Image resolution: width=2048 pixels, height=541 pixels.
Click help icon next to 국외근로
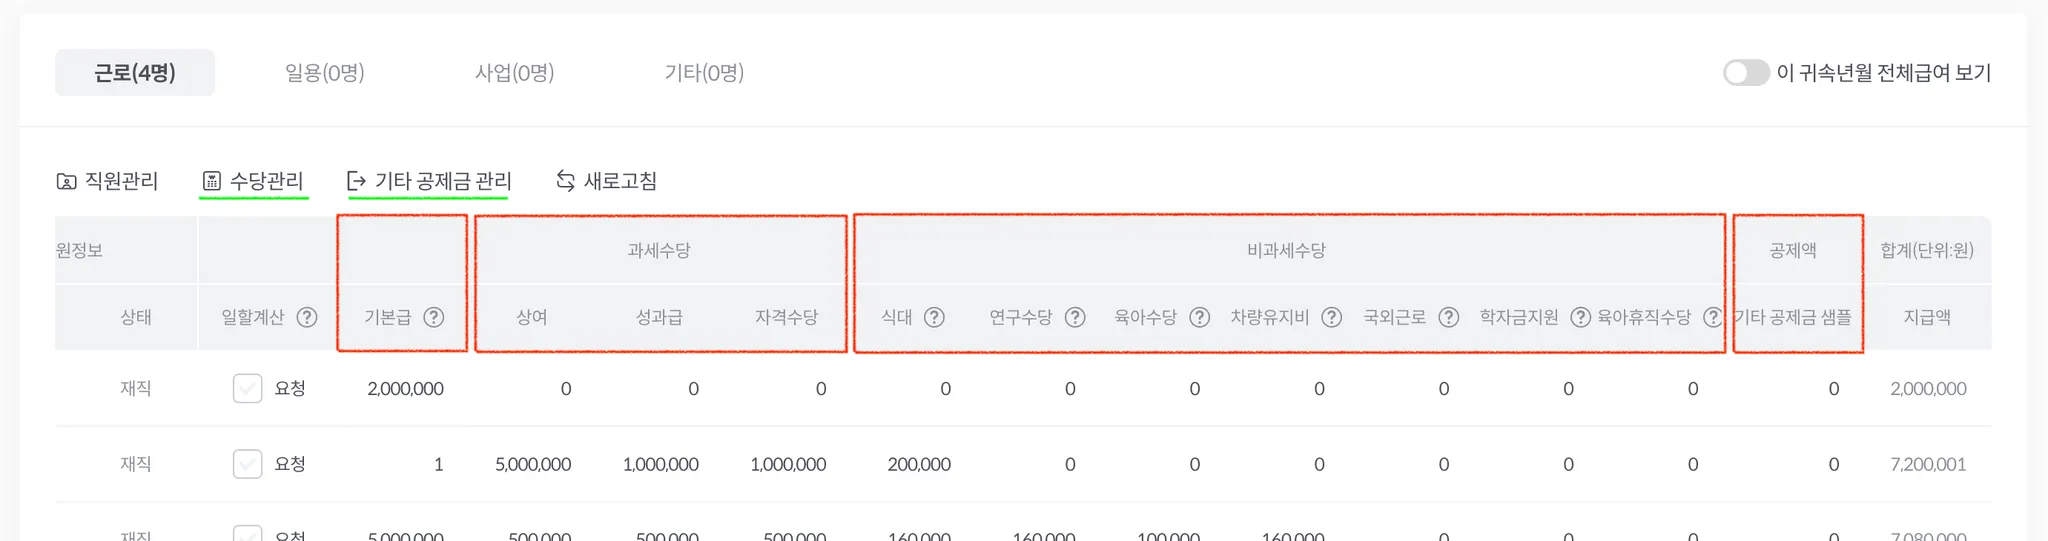[x=1448, y=317]
